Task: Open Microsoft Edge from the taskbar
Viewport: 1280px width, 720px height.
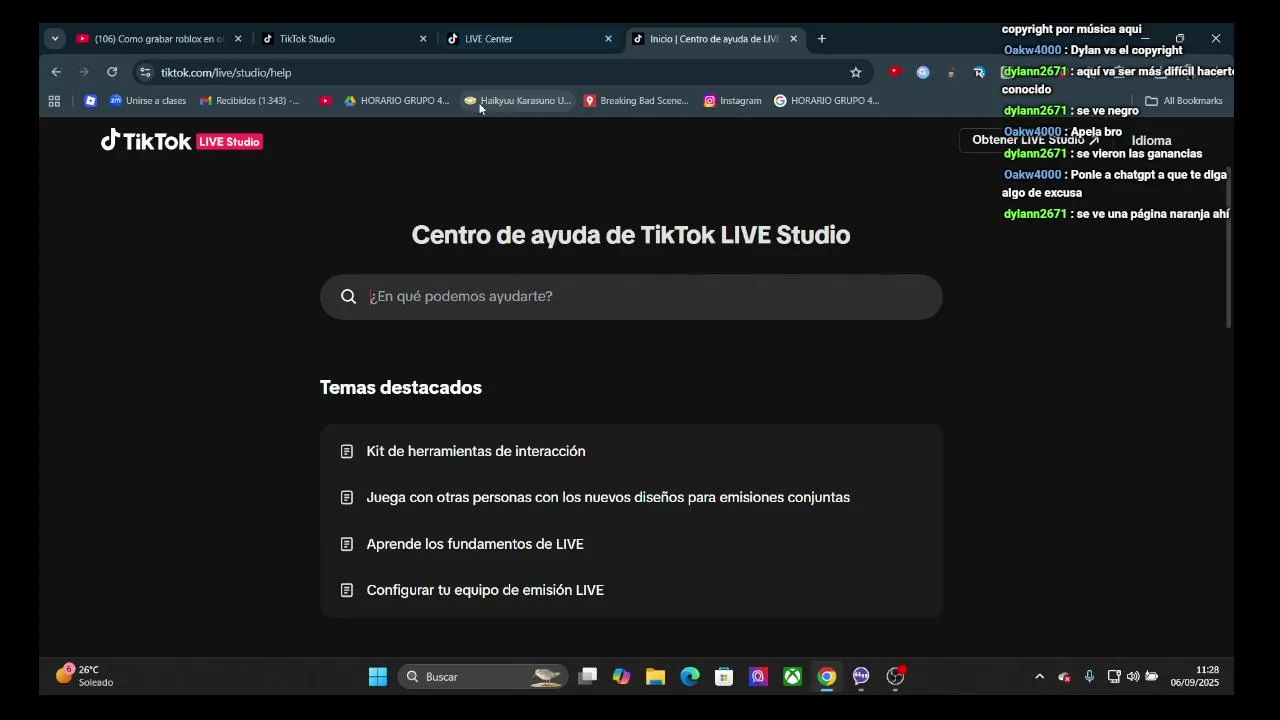Action: tap(690, 677)
